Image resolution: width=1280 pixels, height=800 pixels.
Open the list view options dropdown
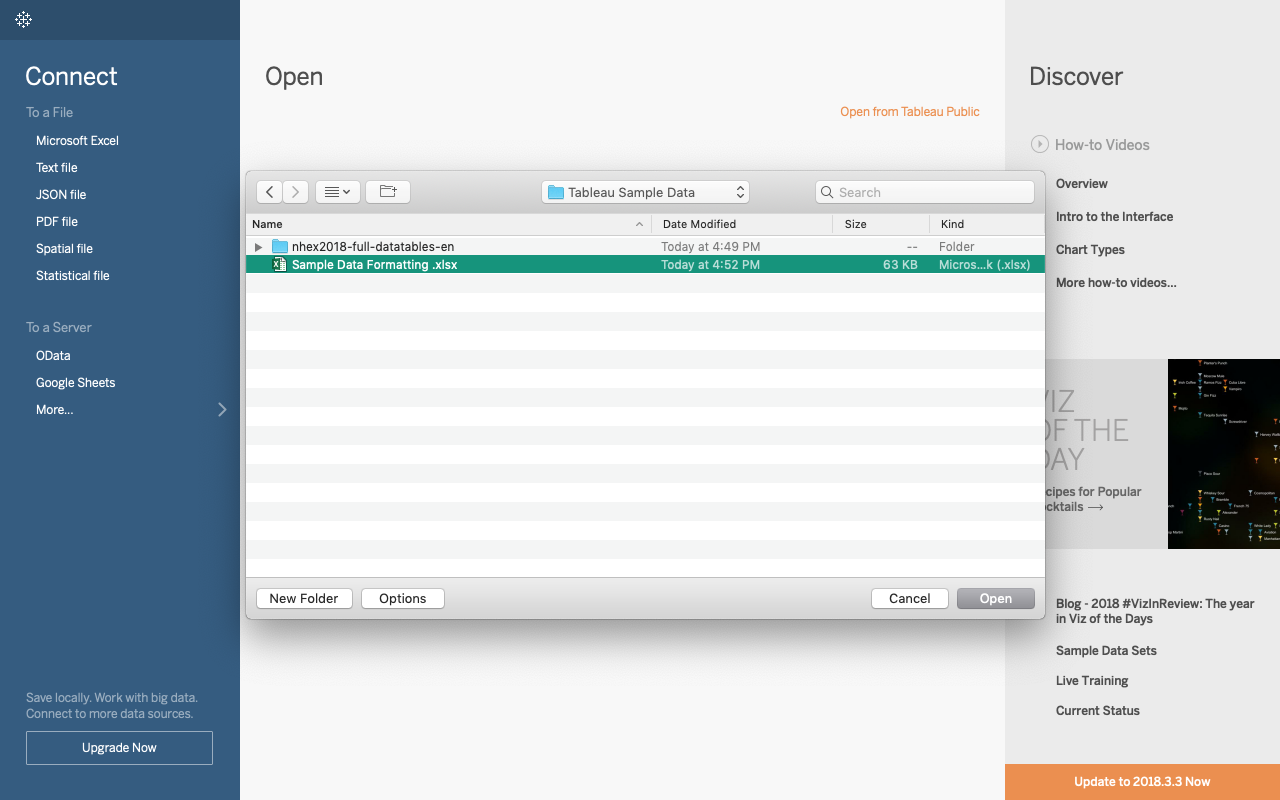(x=338, y=192)
